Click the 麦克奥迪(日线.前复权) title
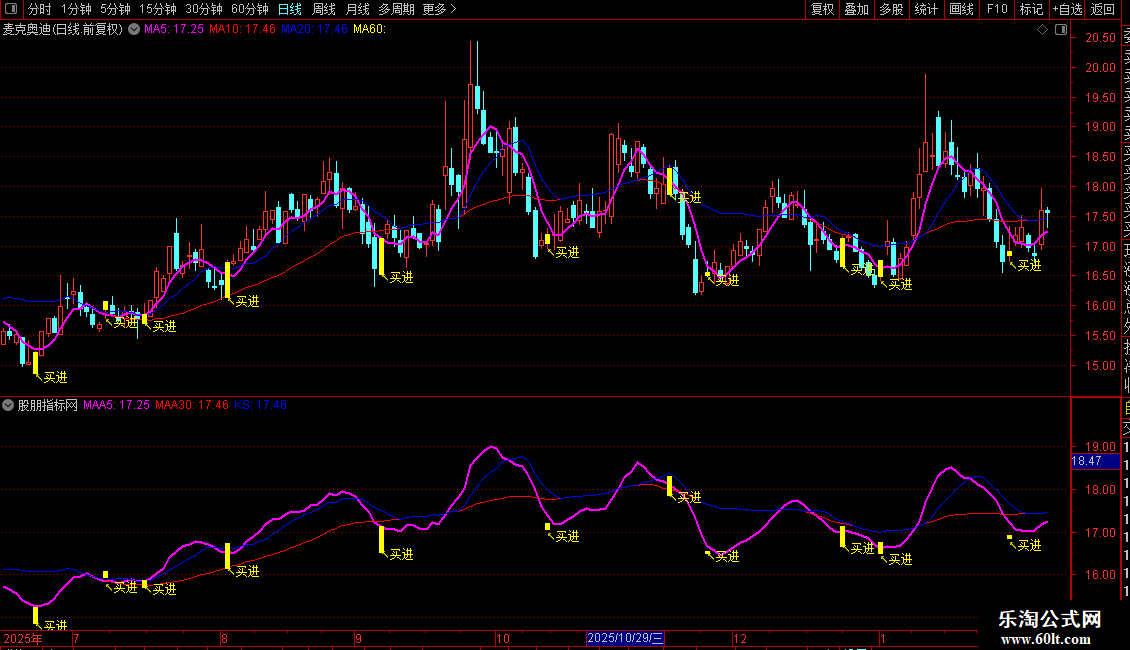This screenshot has width=1130, height=650. coord(63,29)
